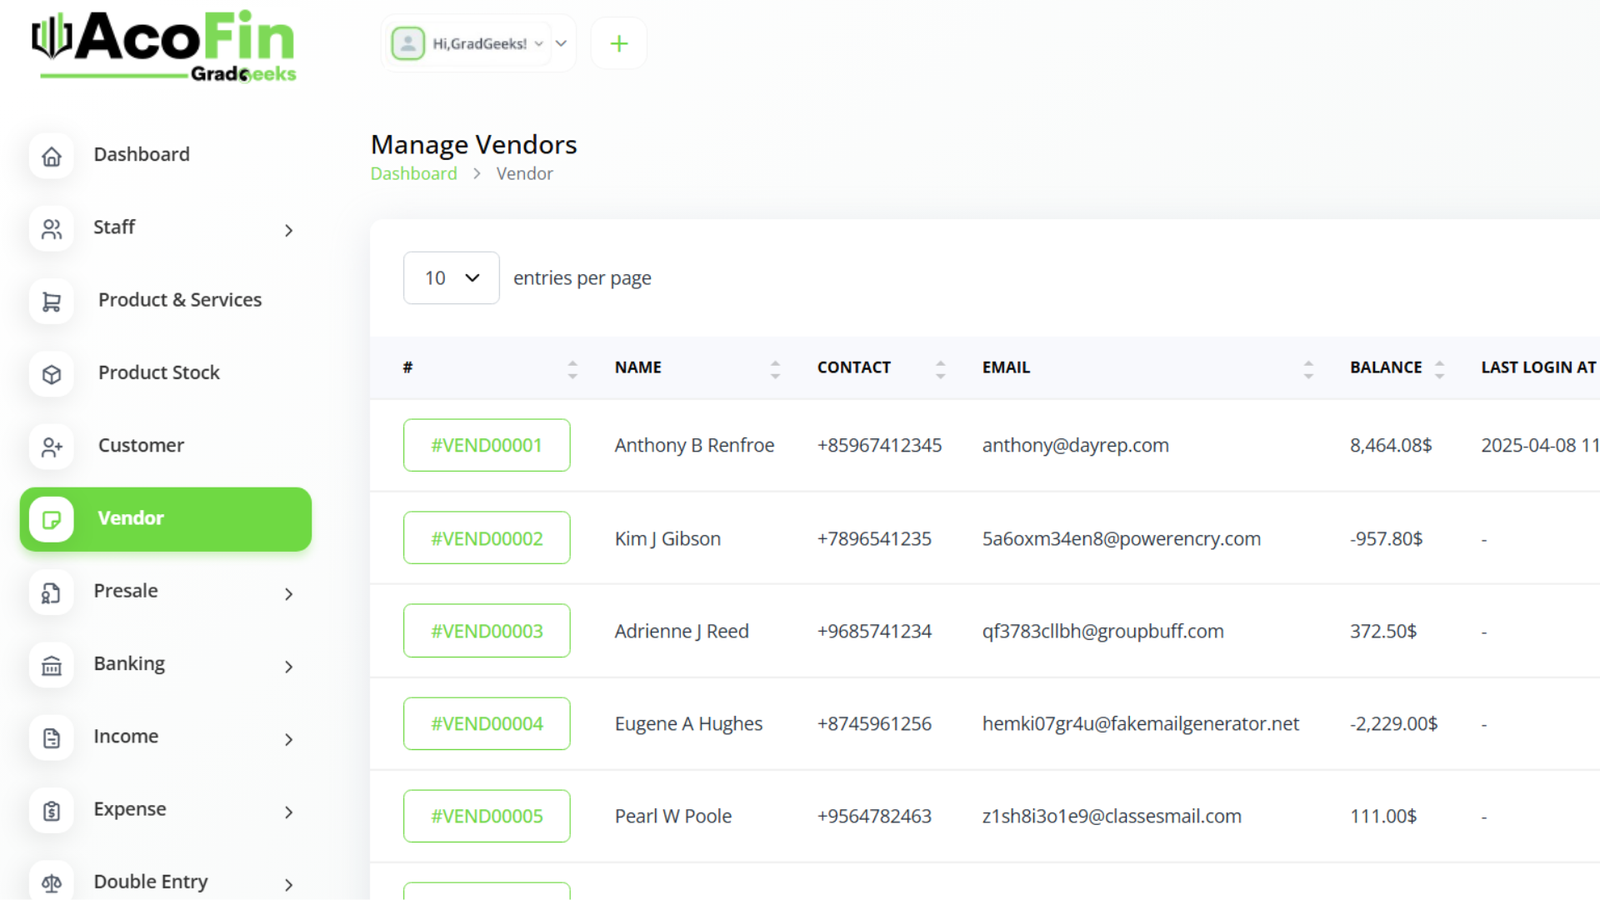Expand the Staff submenu chevron
The image size is (1600, 900).
click(x=288, y=230)
